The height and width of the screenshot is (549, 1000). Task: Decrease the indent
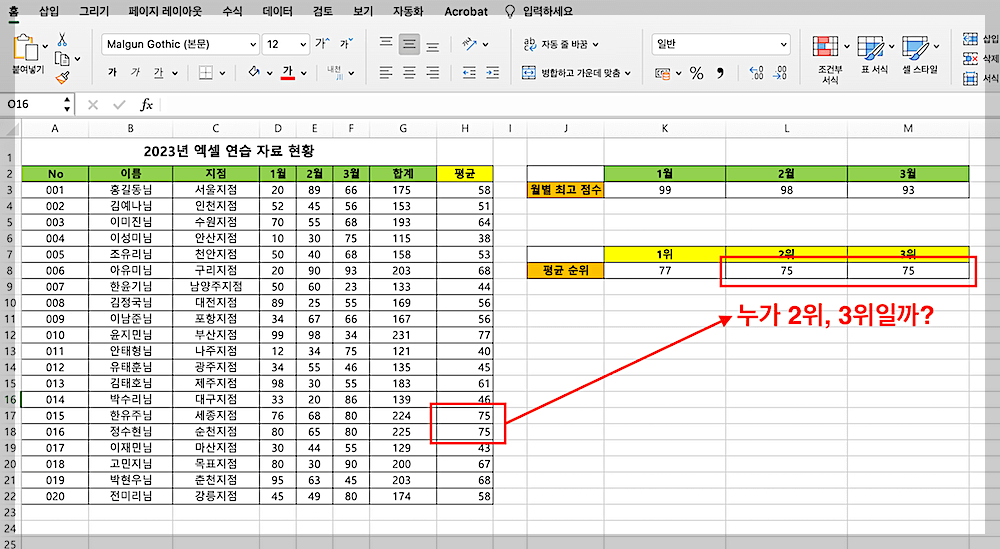[469, 73]
